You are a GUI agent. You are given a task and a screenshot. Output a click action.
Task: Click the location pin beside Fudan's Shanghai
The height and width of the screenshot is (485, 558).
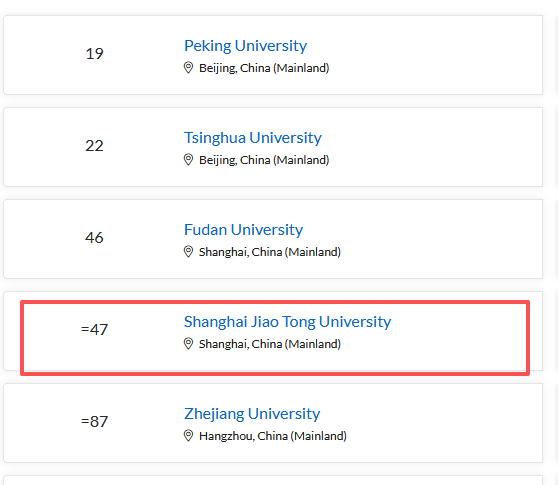click(x=188, y=252)
